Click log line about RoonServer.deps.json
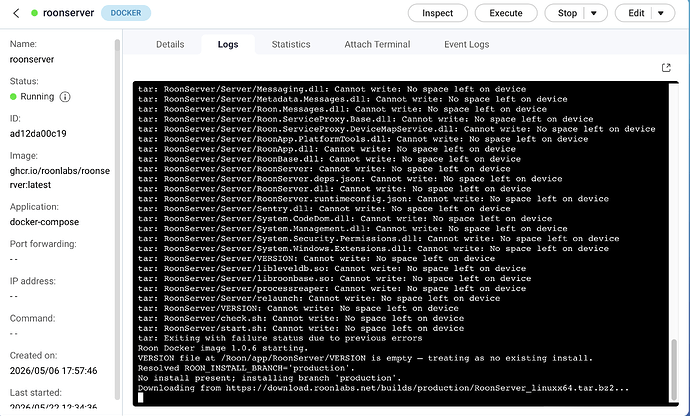 click(350, 179)
